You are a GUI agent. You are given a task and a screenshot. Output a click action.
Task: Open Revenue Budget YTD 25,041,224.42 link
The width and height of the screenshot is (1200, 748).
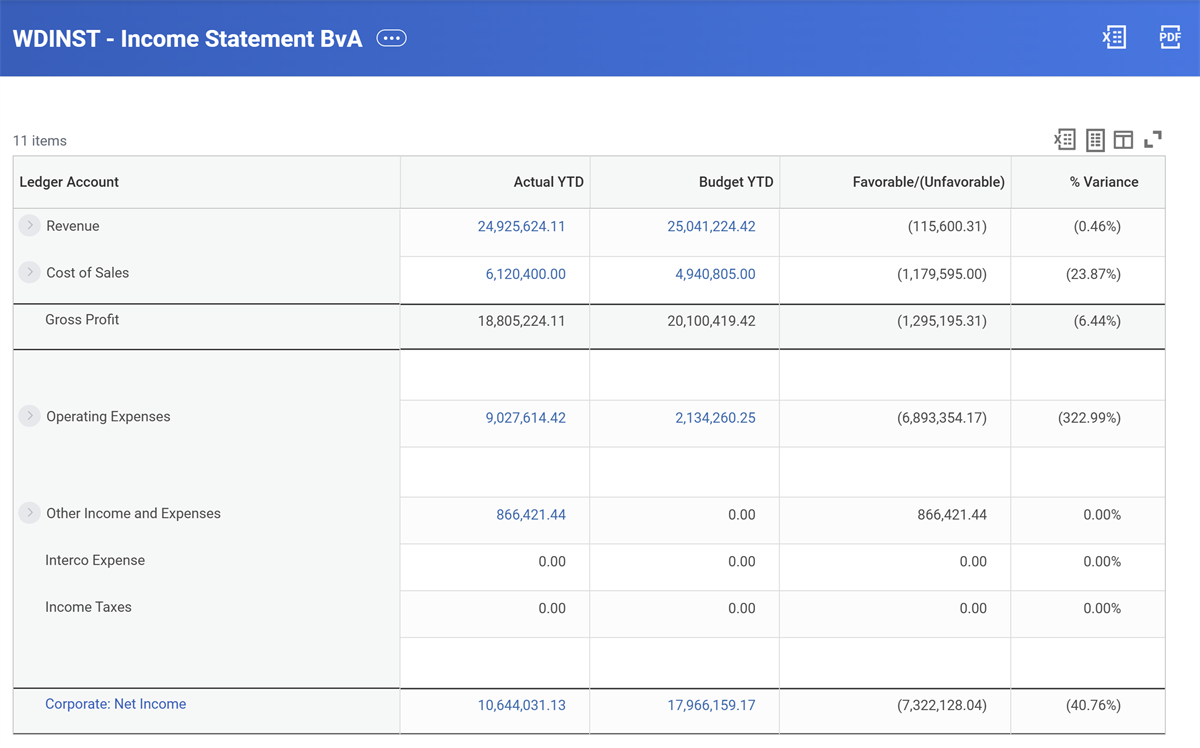pos(711,227)
